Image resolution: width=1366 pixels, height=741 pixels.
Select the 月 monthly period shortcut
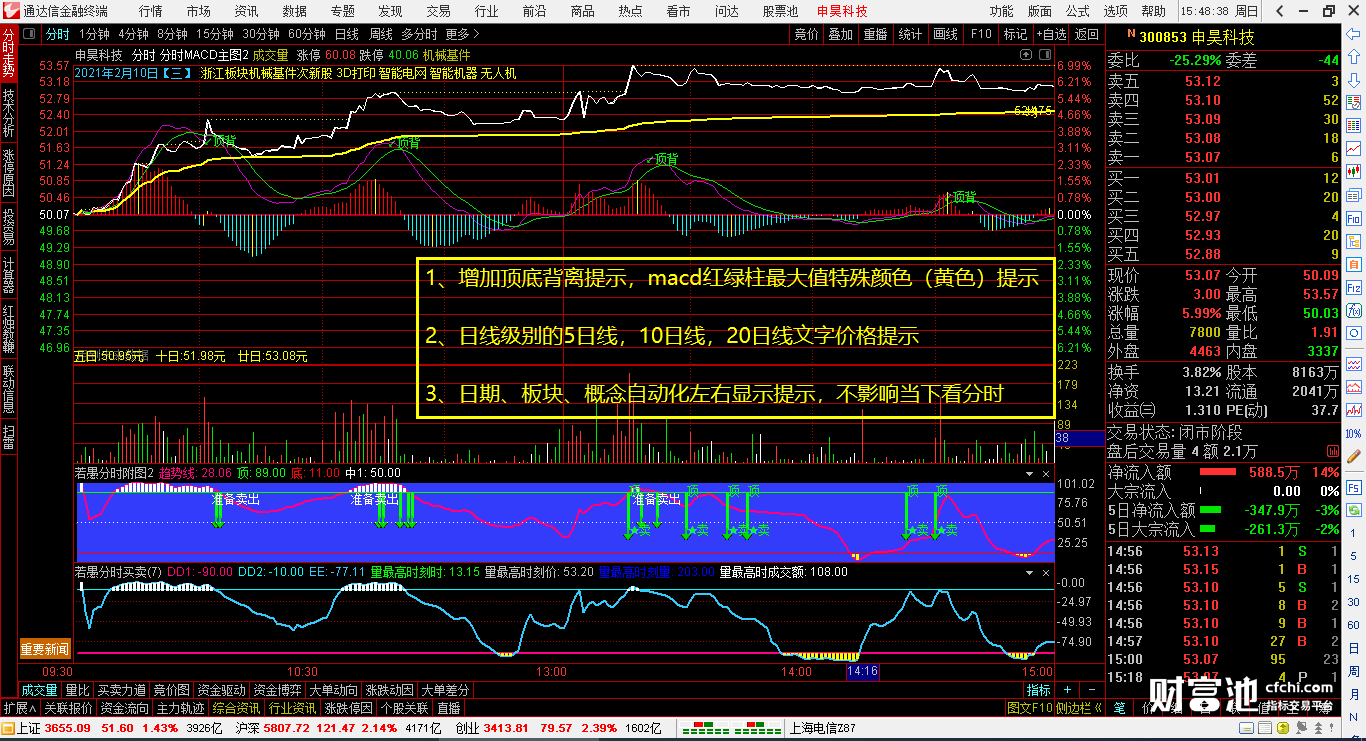point(1353,694)
